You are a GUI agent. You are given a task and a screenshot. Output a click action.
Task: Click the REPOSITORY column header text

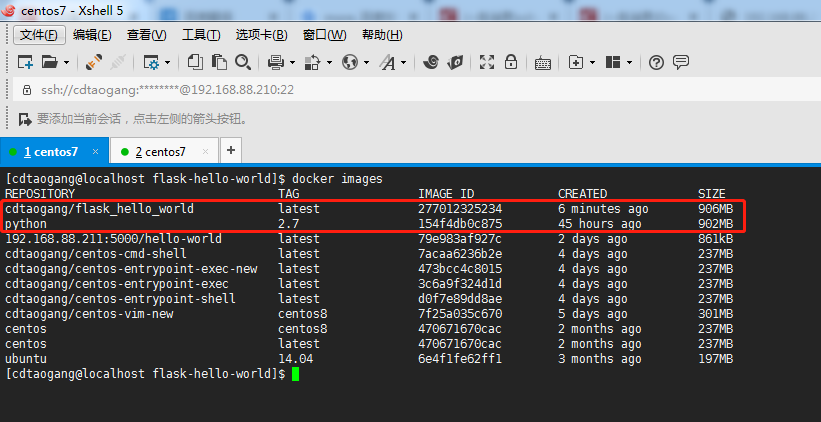pyautogui.click(x=40, y=194)
